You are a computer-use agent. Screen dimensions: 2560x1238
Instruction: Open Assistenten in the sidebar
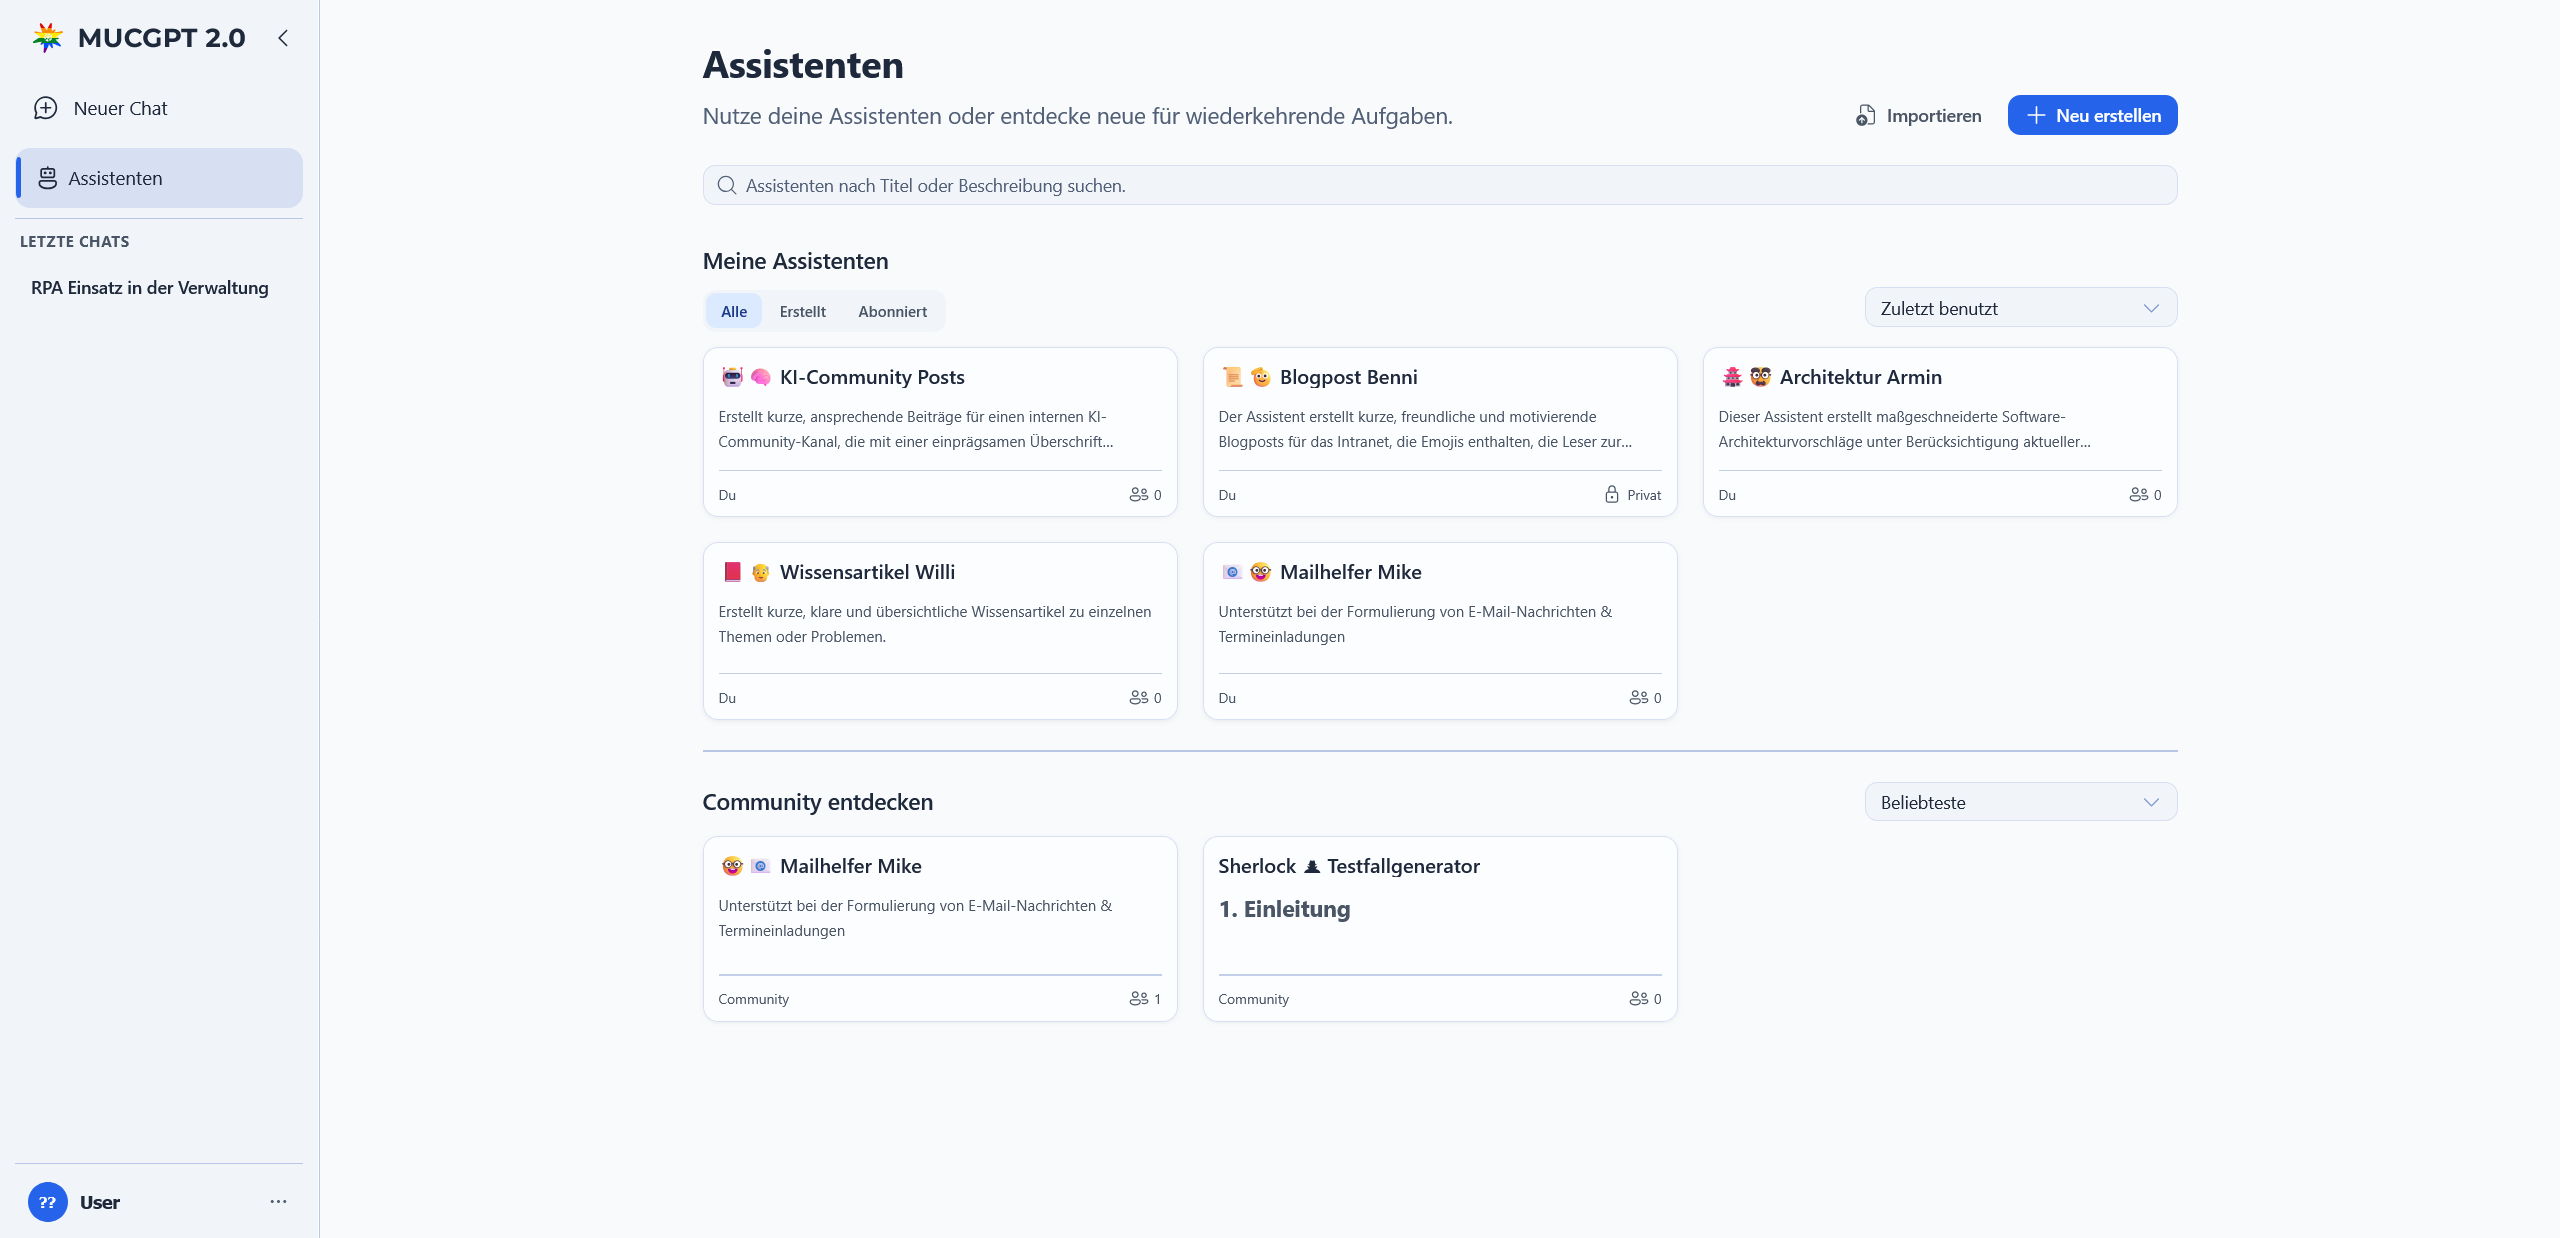point(159,178)
